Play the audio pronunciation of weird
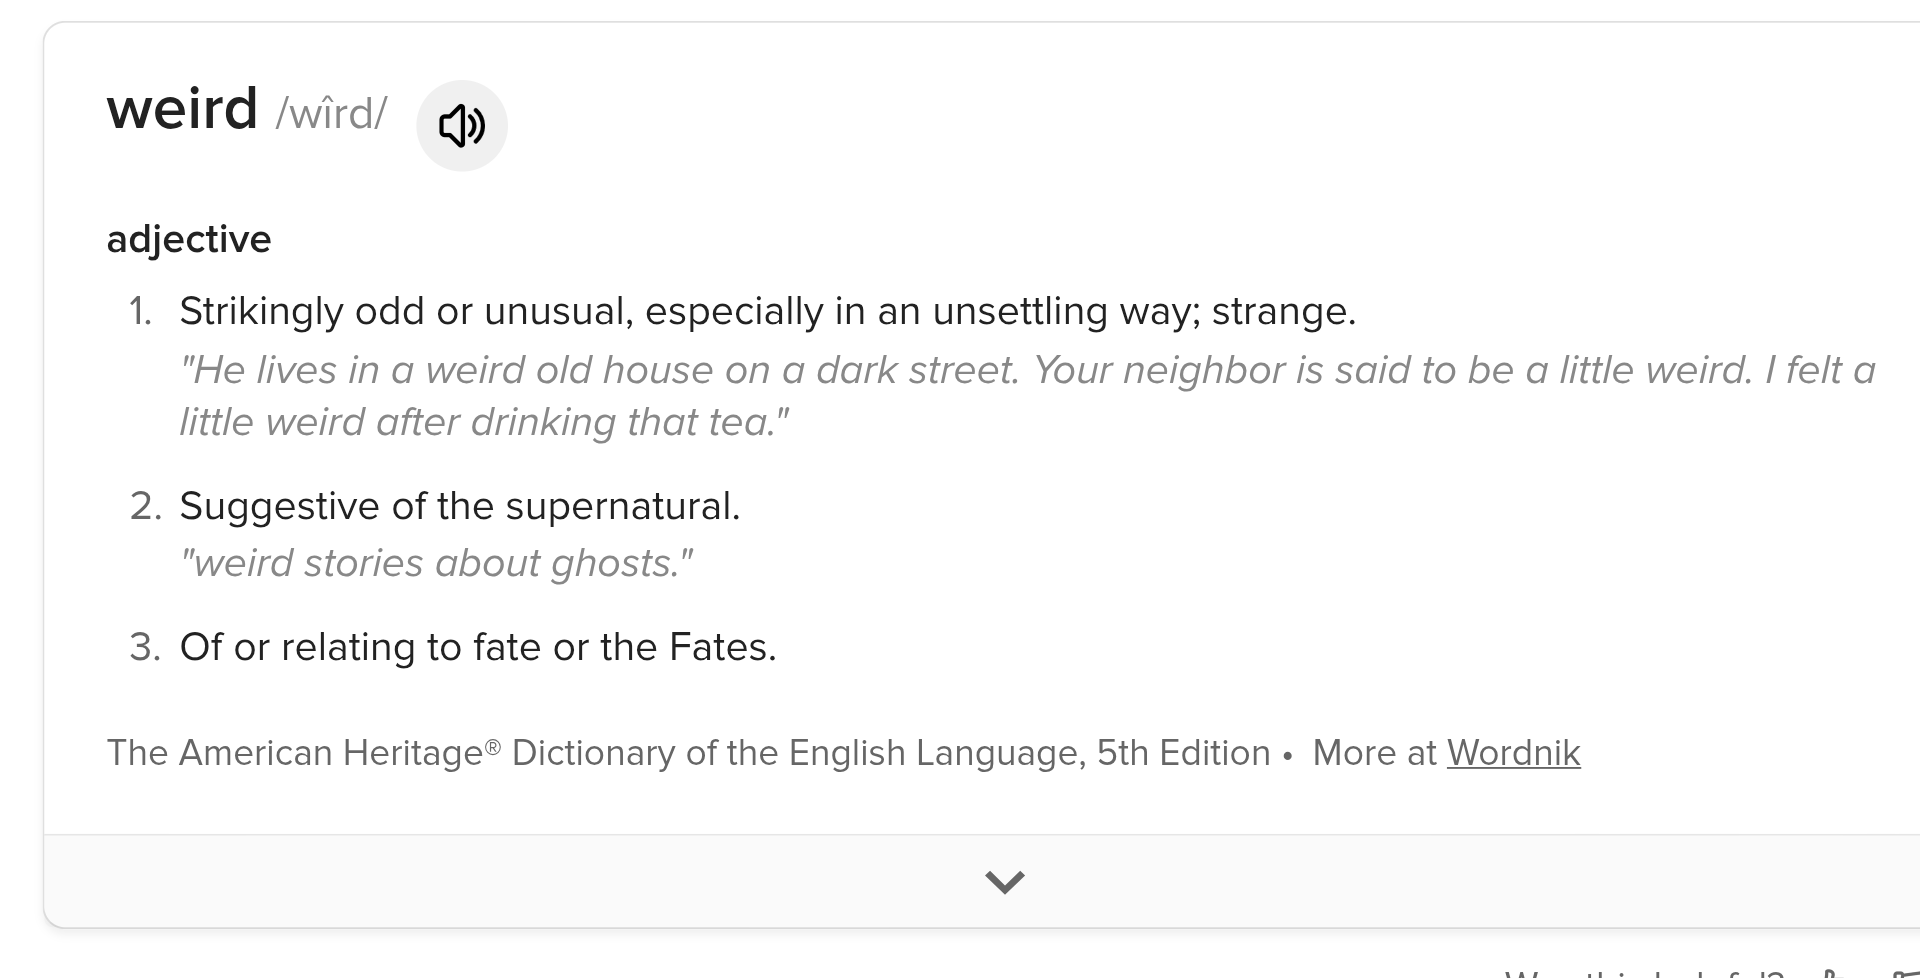This screenshot has width=1920, height=978. click(461, 126)
